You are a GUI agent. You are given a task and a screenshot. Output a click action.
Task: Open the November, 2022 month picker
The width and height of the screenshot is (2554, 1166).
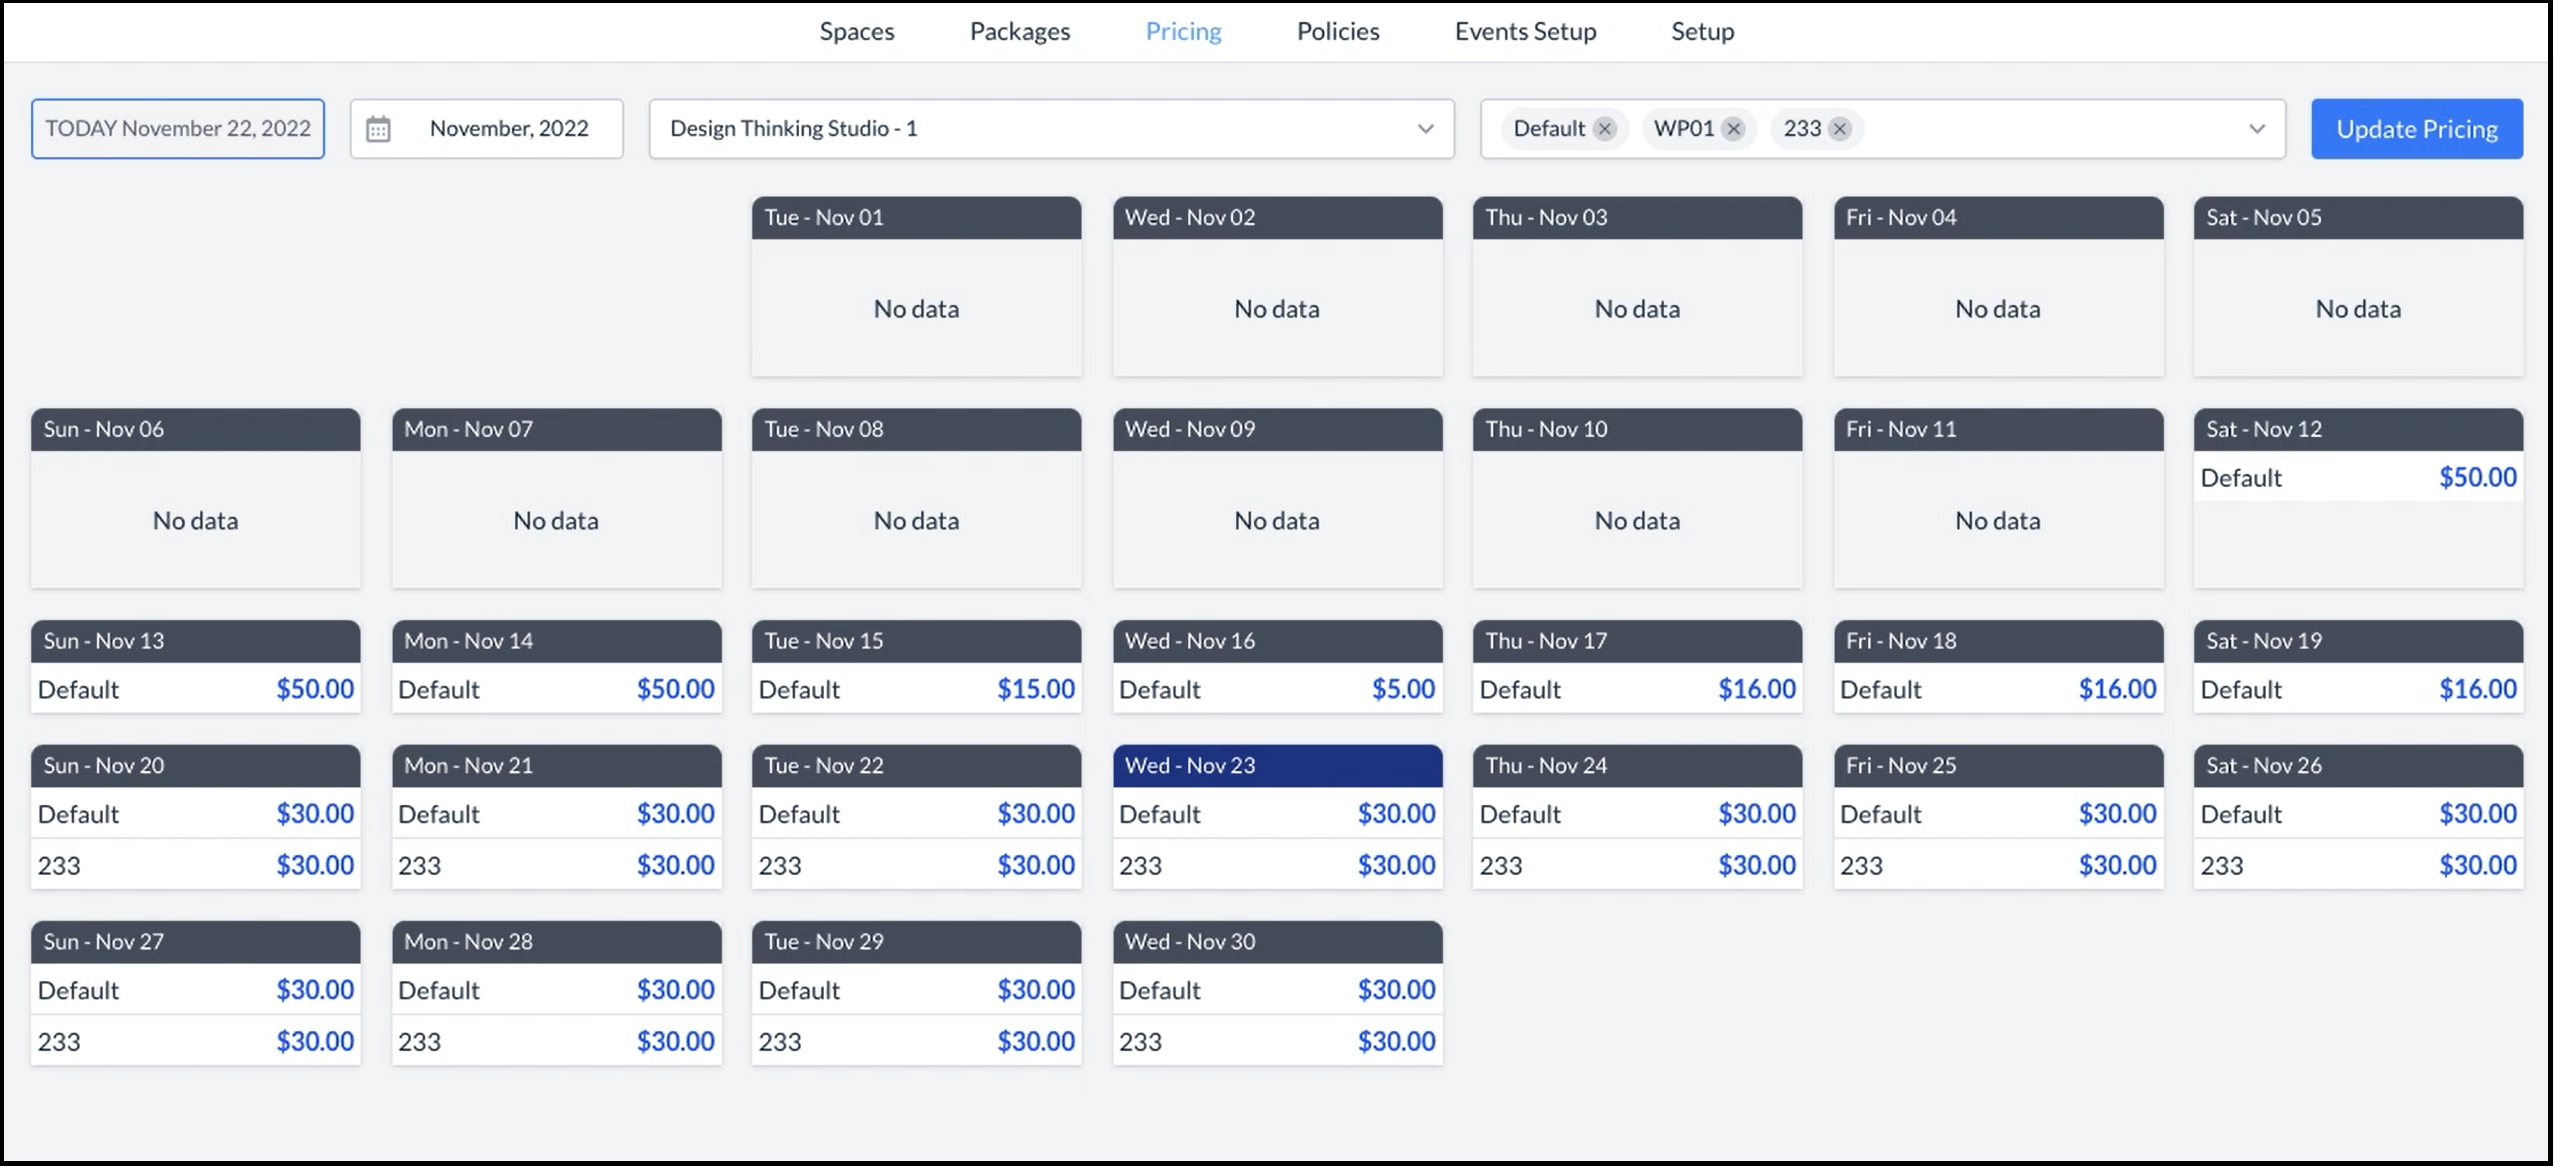[508, 129]
